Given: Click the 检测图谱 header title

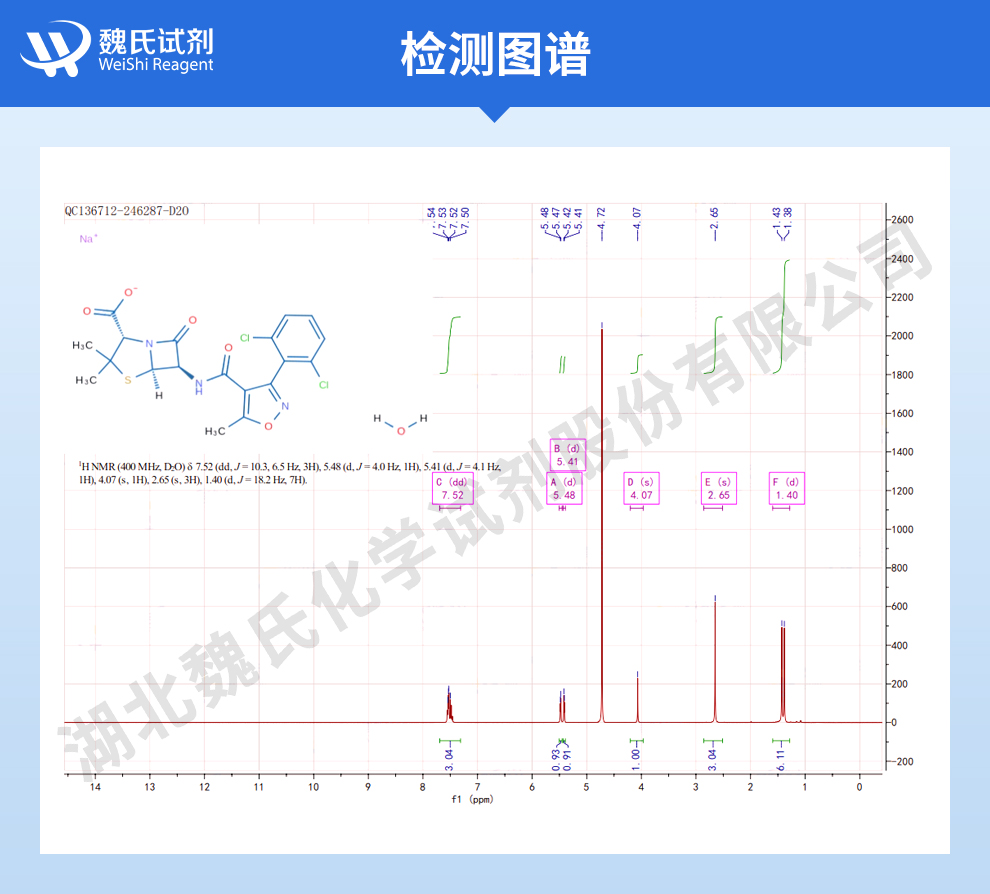Looking at the screenshot, I should pos(495,54).
